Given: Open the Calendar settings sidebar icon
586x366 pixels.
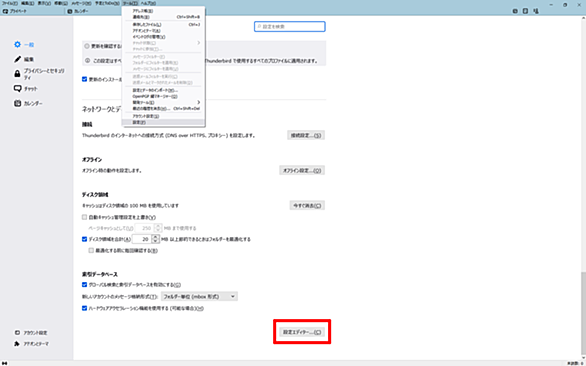Looking at the screenshot, I should [17, 103].
